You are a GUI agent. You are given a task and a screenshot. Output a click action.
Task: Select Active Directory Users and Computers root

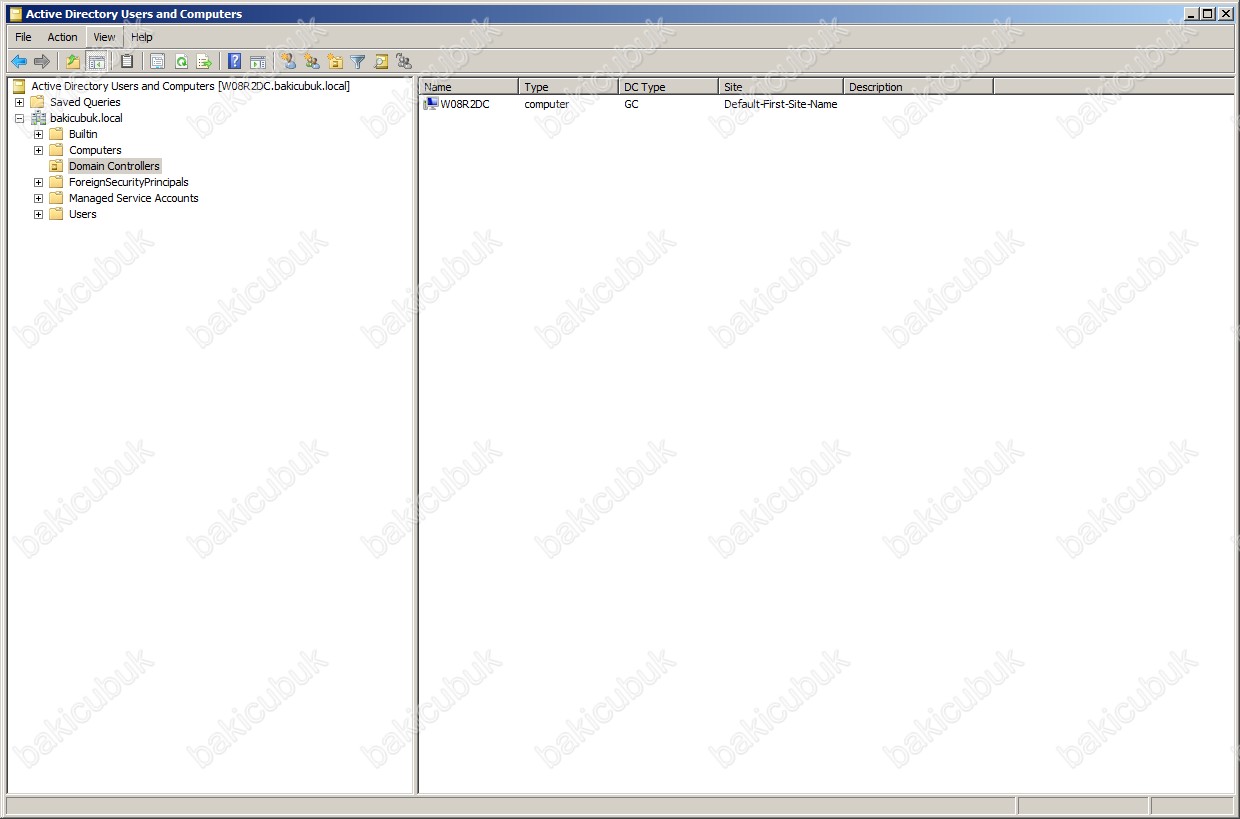click(190, 86)
